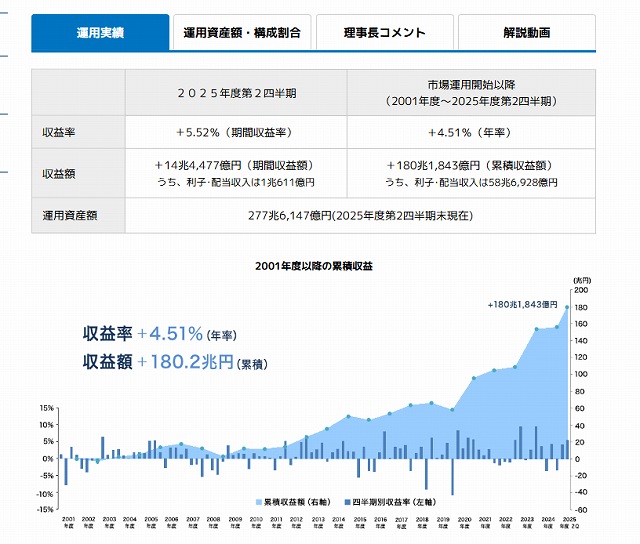The image size is (640, 544).
Task: Click the 2001 年度 x-axis label
Action: [68, 523]
